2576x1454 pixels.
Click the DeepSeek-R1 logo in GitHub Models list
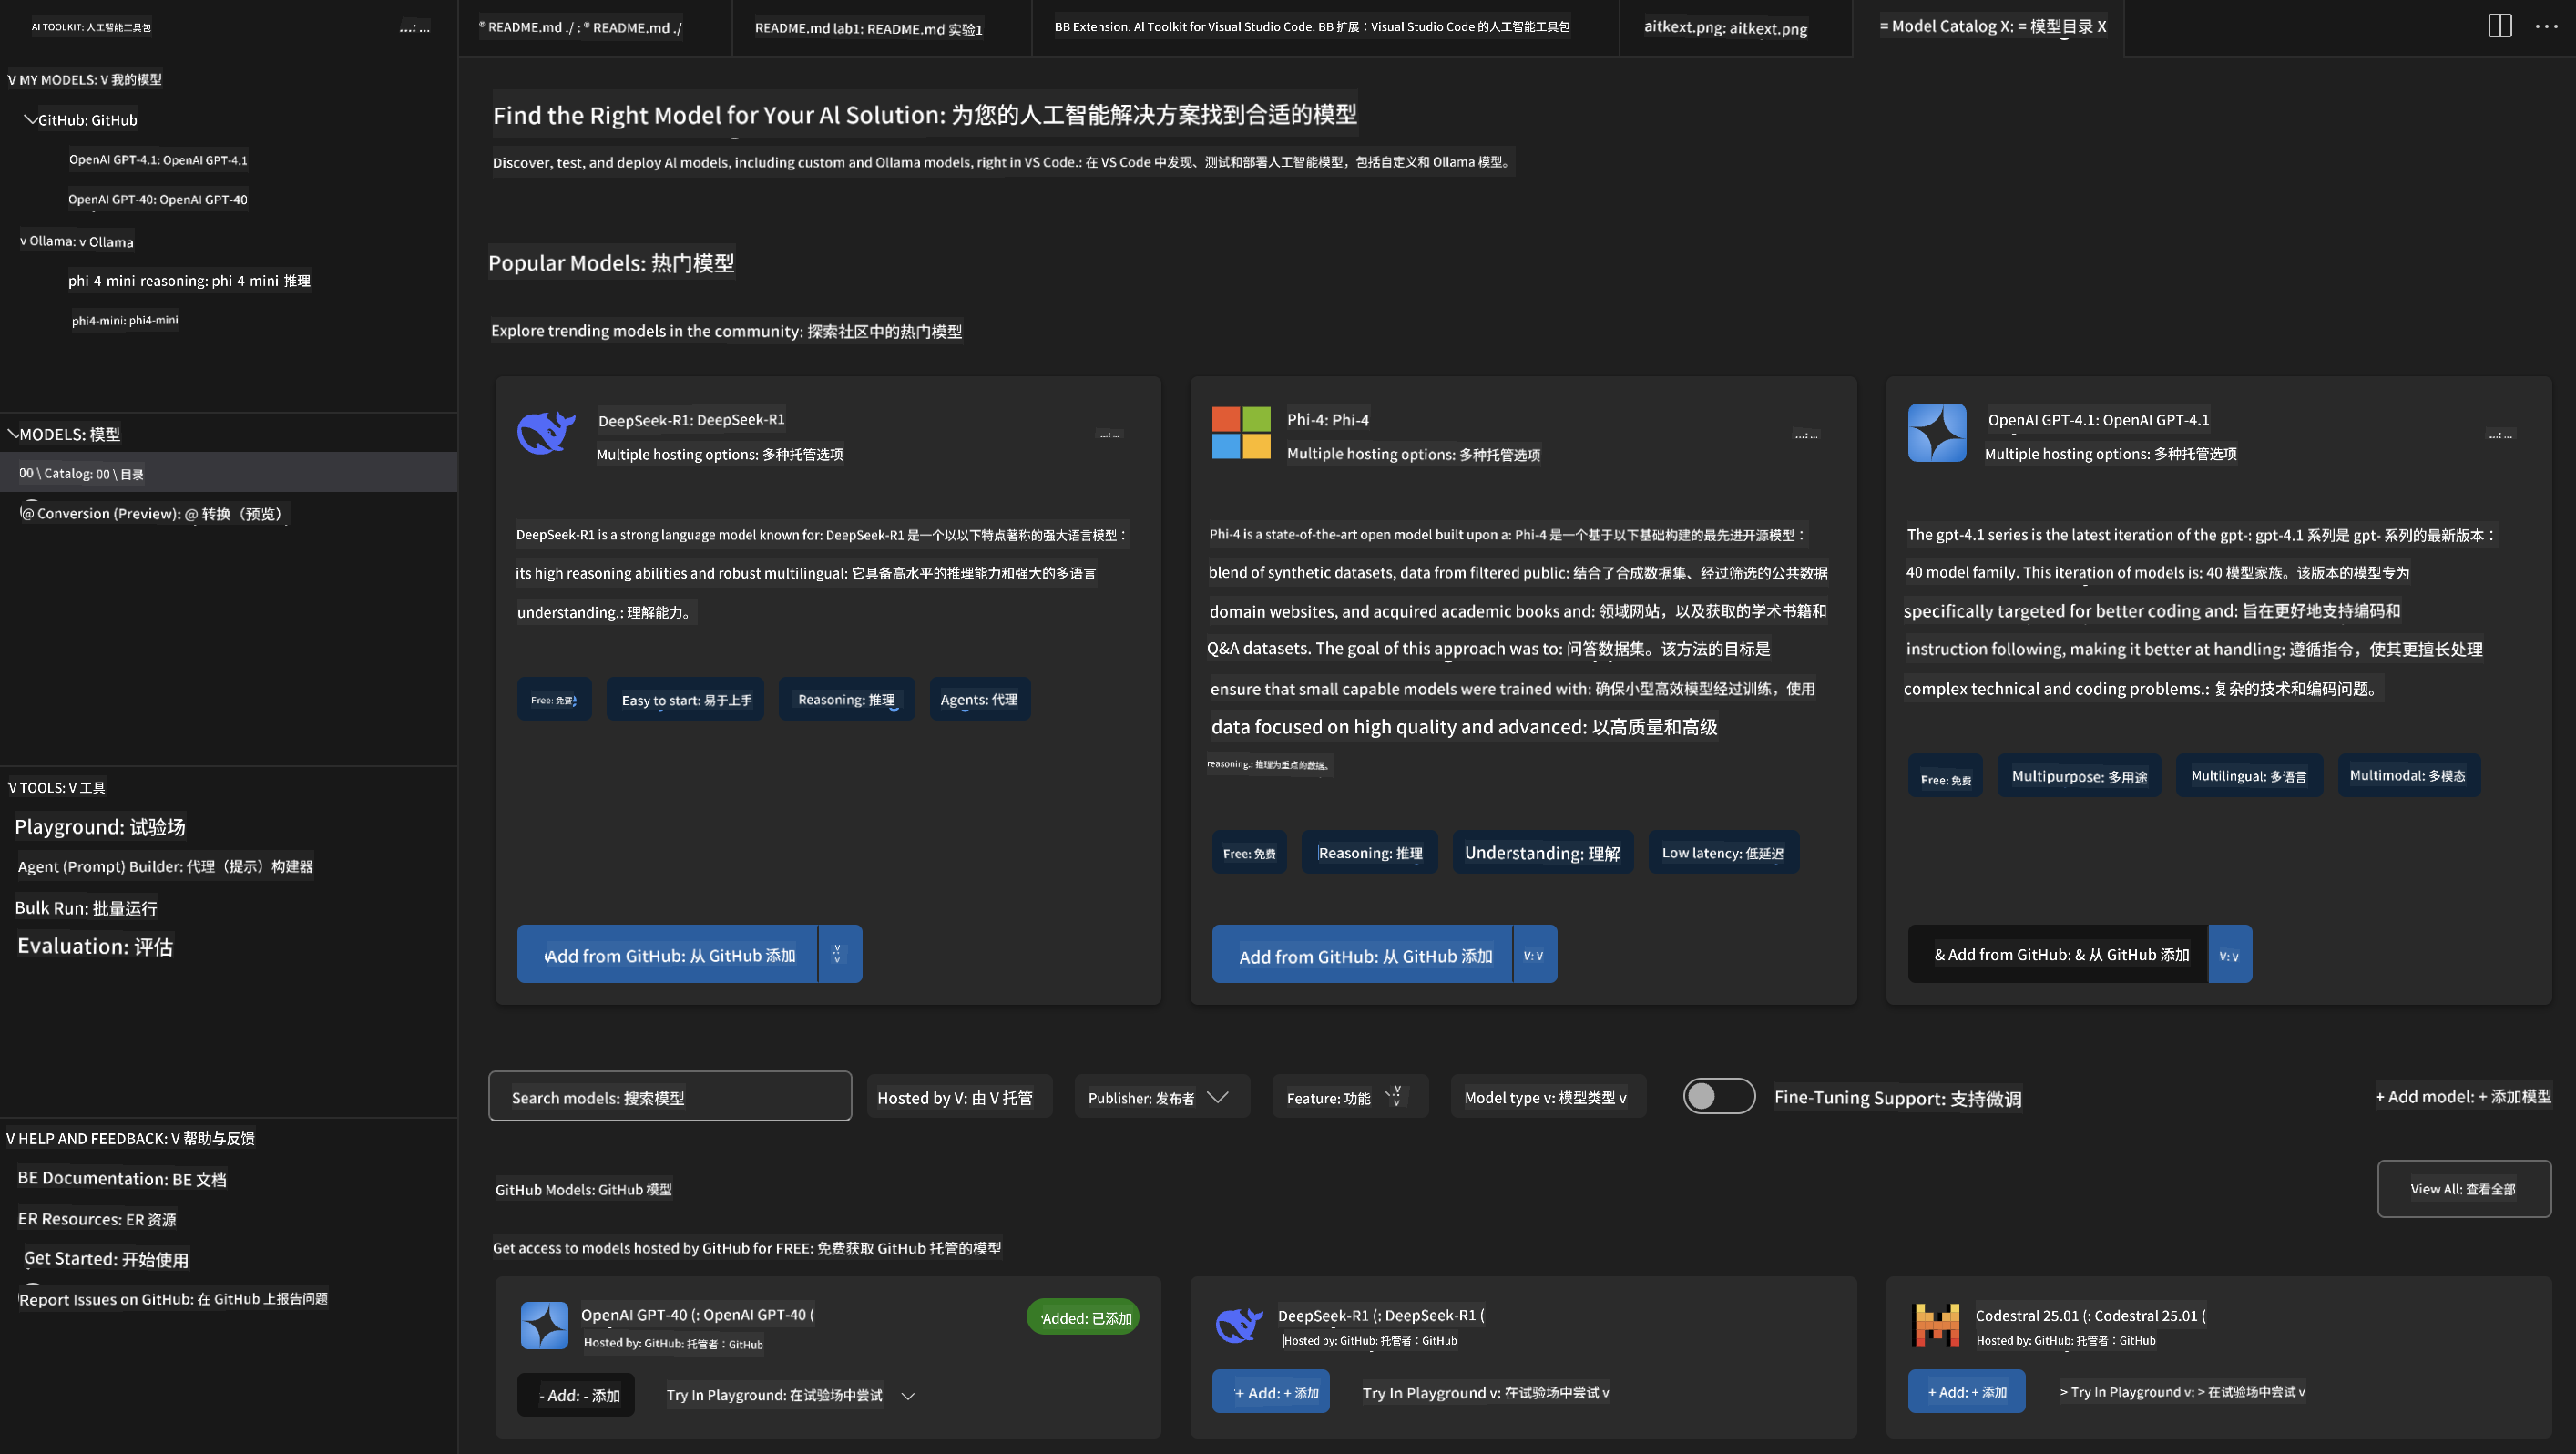[1239, 1324]
